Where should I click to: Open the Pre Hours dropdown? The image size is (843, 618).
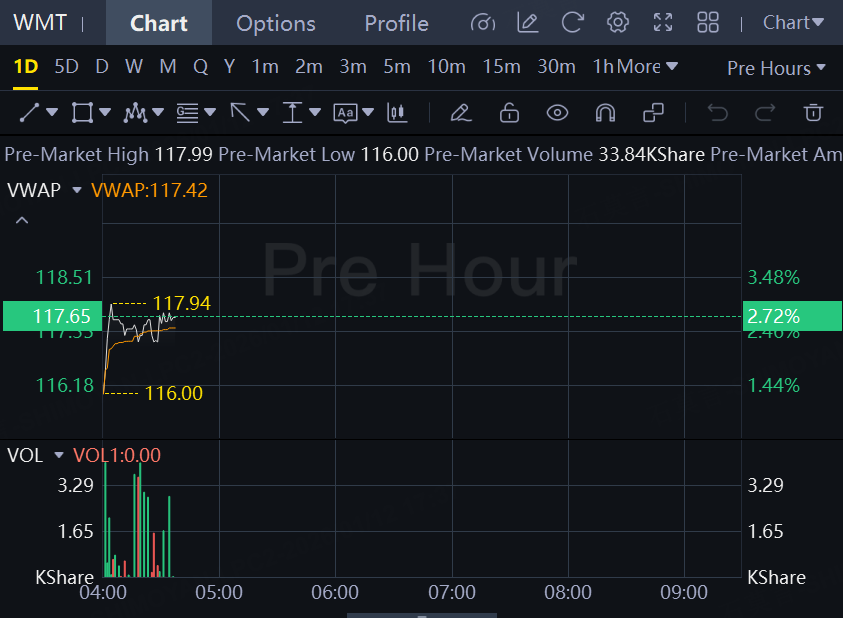click(x=776, y=68)
